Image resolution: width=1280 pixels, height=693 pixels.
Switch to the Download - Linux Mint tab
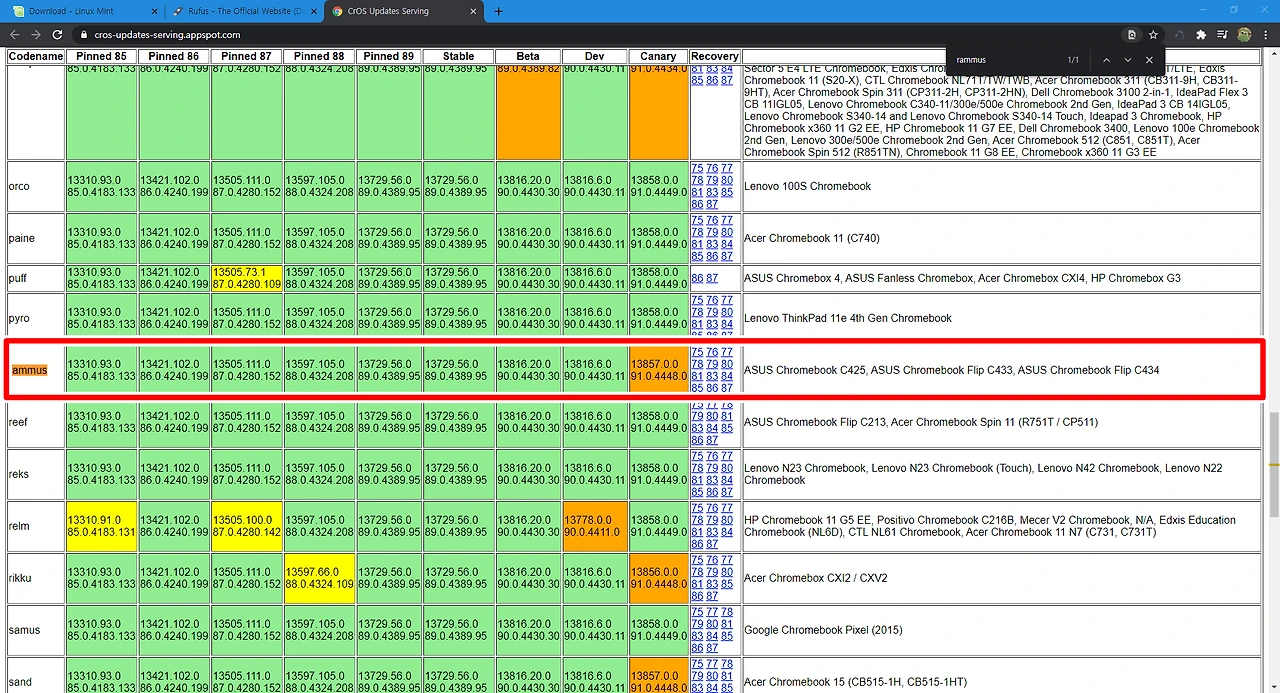pyautogui.click(x=82, y=11)
